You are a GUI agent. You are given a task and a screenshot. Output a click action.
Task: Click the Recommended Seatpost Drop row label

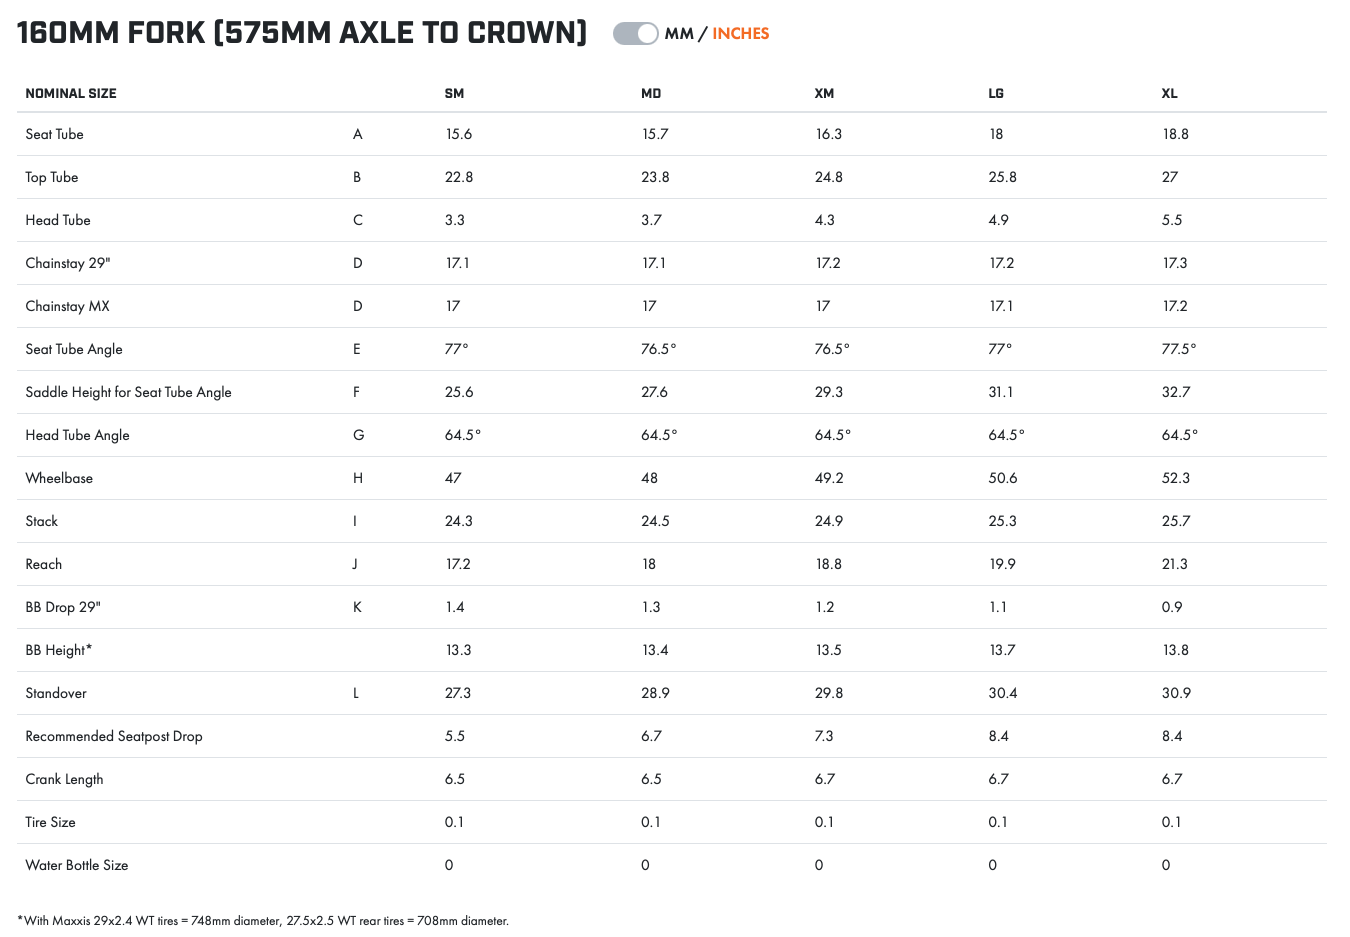pyautogui.click(x=114, y=736)
